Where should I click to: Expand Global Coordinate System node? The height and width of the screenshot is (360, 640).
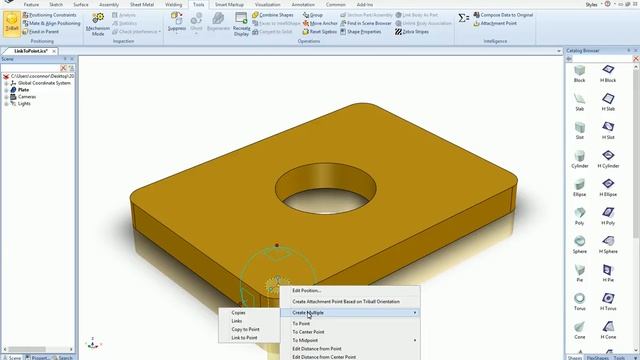click(x=6, y=83)
